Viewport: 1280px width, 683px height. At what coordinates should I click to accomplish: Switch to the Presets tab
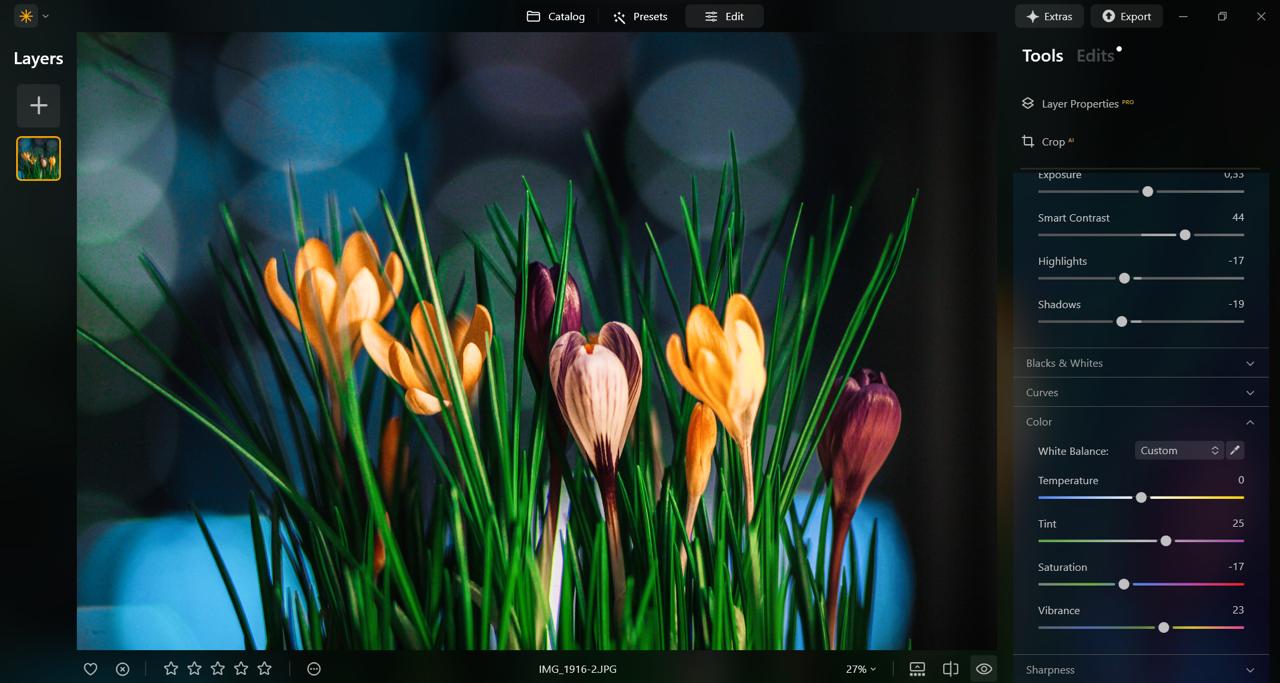[x=640, y=16]
